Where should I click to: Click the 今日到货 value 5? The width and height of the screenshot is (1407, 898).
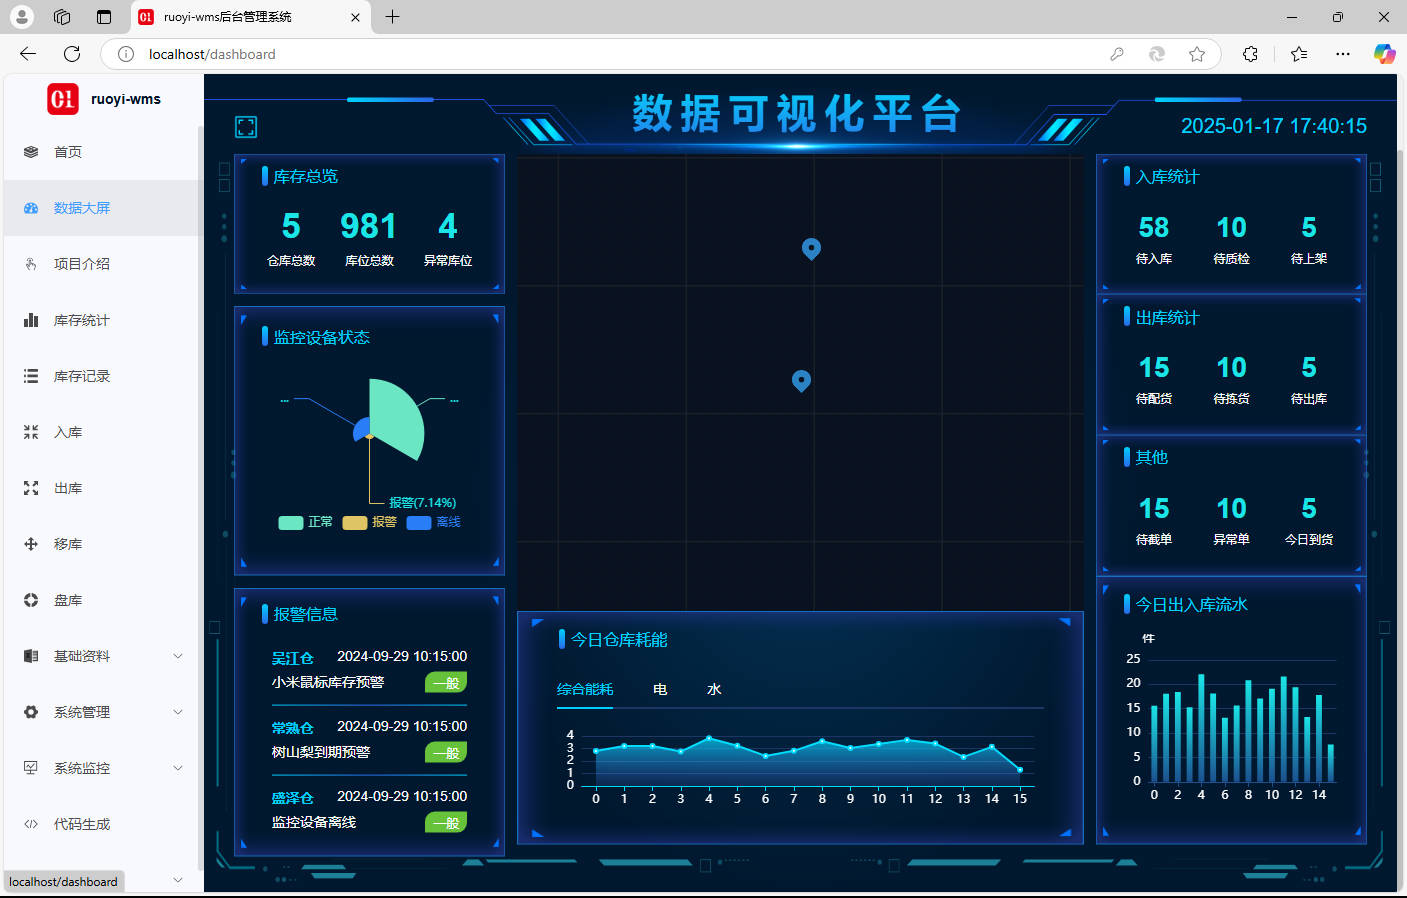pyautogui.click(x=1309, y=508)
